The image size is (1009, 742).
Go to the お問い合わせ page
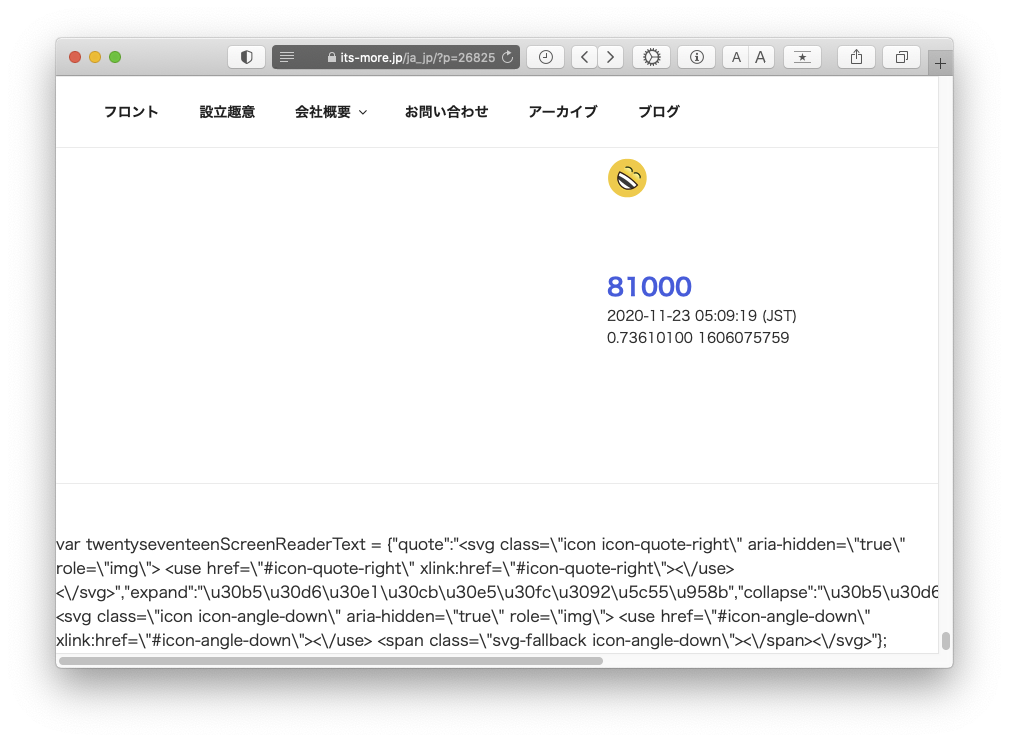click(x=446, y=112)
